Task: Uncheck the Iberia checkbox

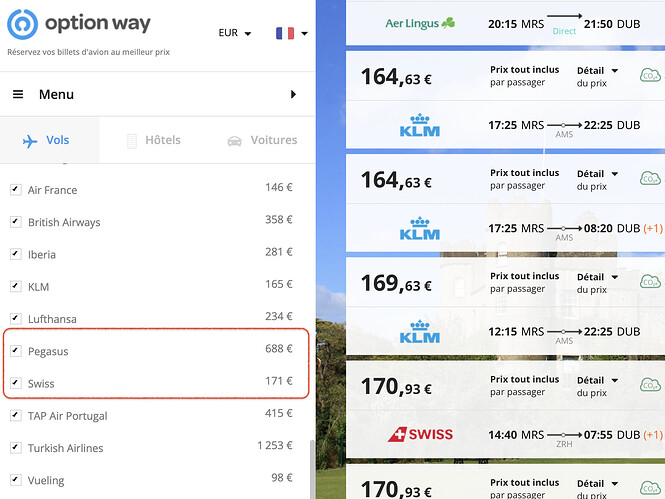Action: [16, 254]
